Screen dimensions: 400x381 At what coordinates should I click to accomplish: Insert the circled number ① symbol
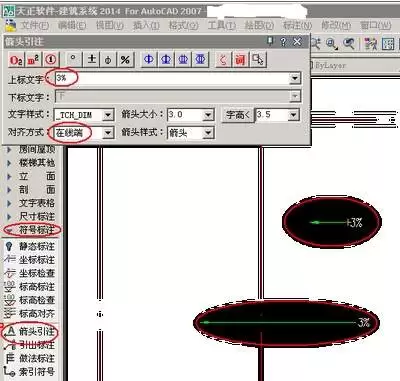50,60
